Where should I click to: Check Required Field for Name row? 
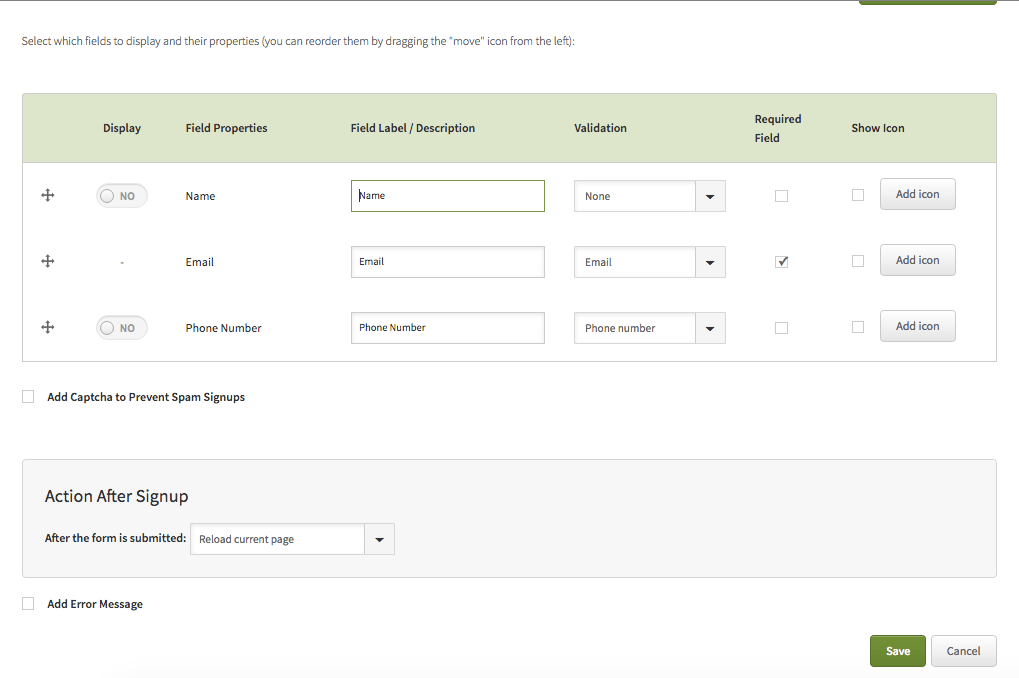[781, 196]
